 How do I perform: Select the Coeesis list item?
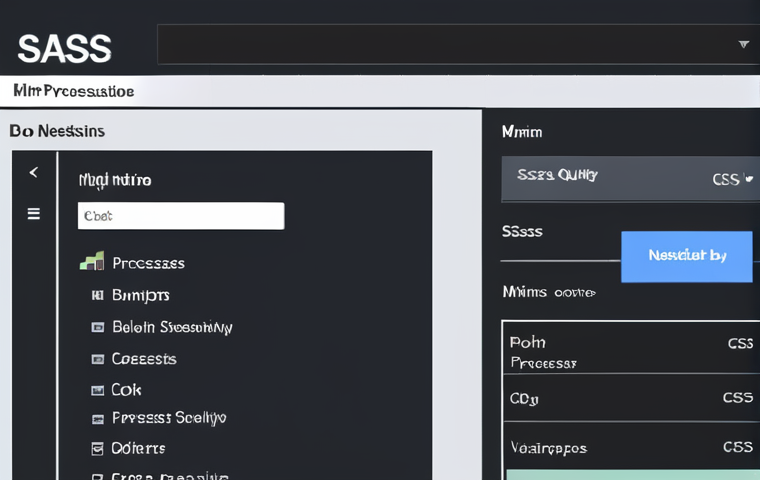point(144,359)
